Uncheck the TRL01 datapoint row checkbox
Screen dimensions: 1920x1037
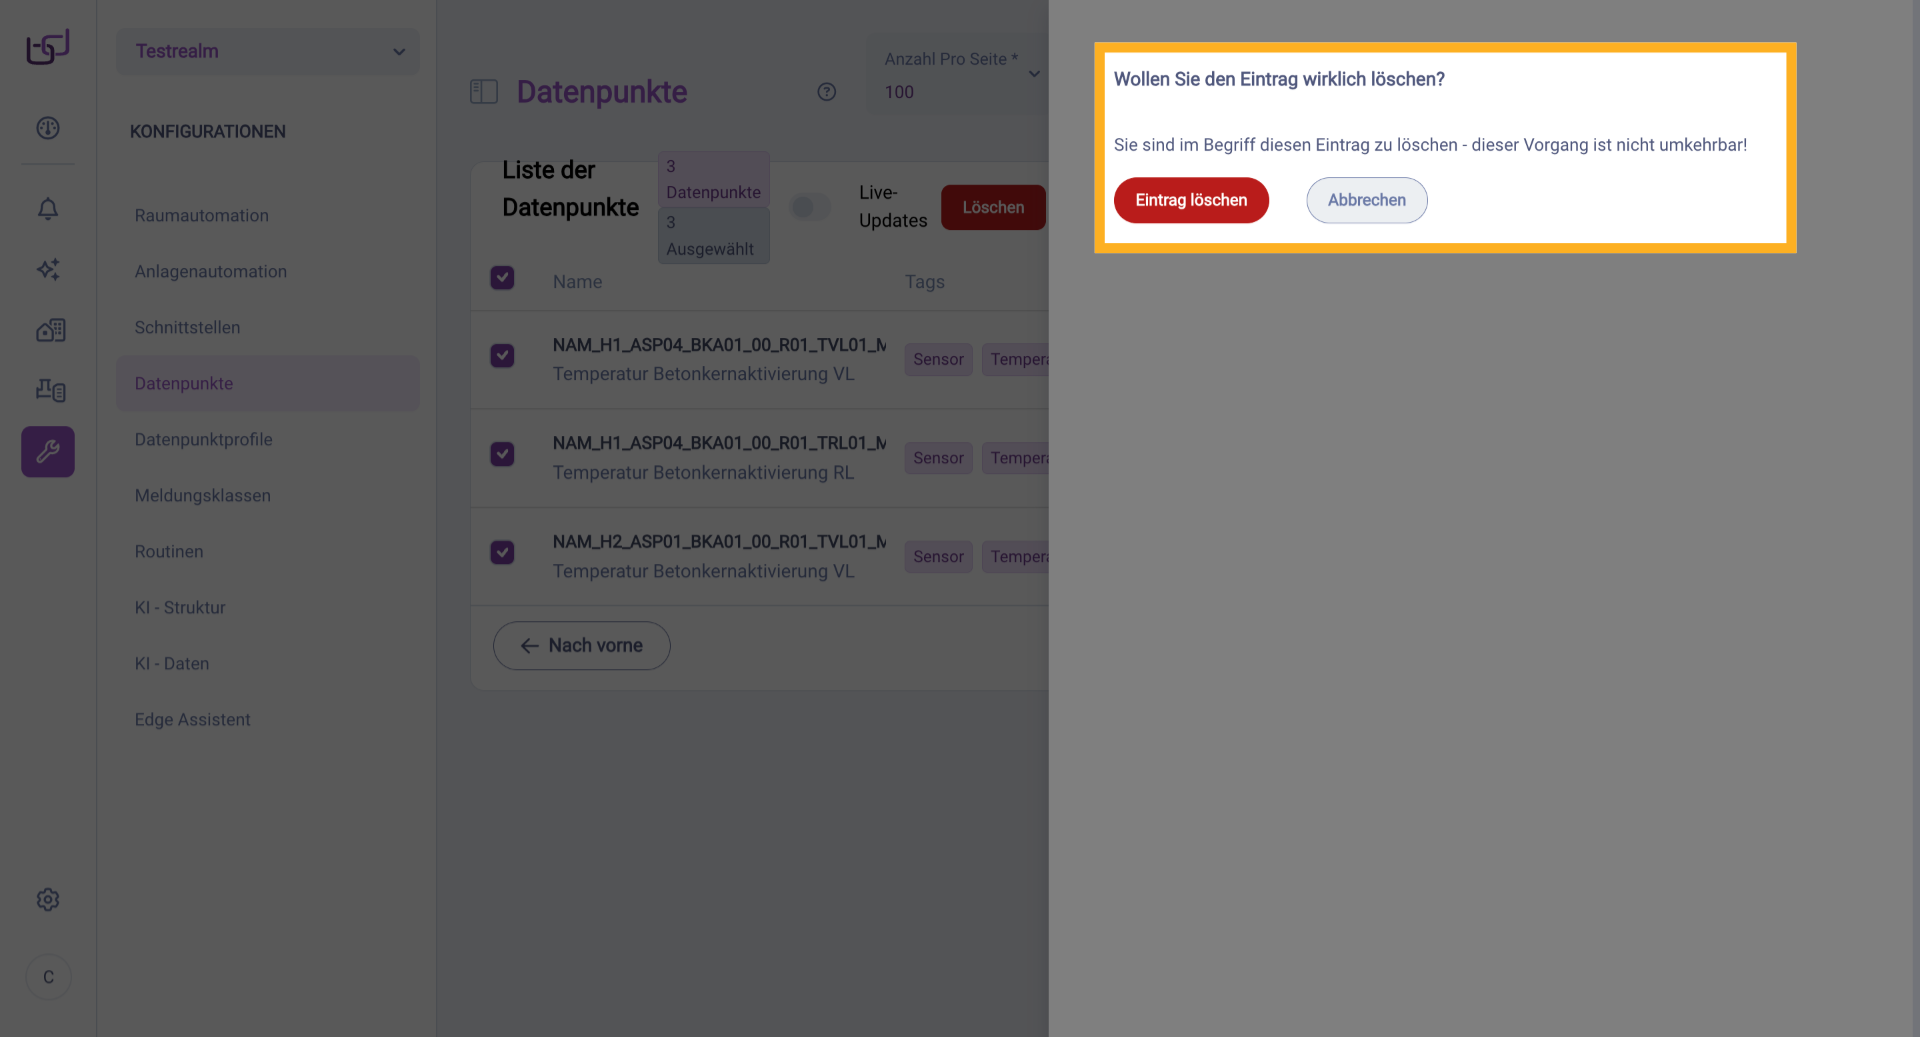click(x=502, y=454)
